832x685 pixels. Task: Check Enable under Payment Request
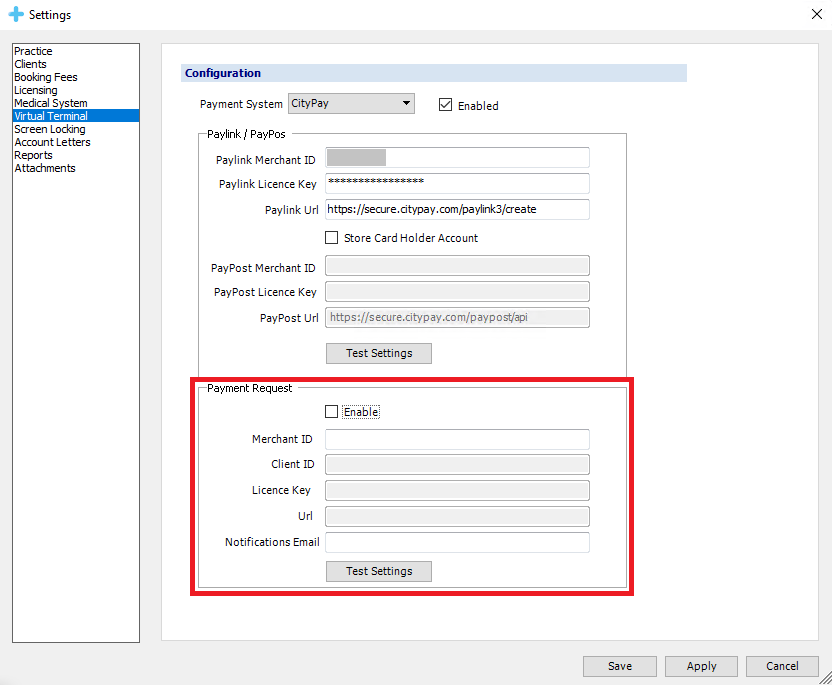[x=332, y=412]
